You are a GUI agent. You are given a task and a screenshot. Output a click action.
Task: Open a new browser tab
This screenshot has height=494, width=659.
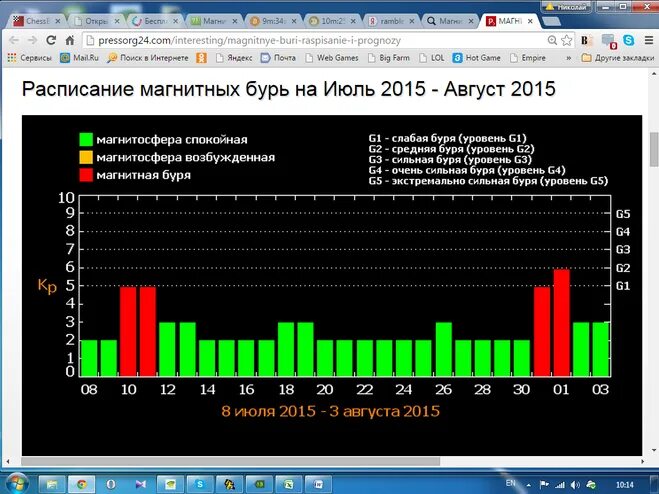(x=551, y=21)
